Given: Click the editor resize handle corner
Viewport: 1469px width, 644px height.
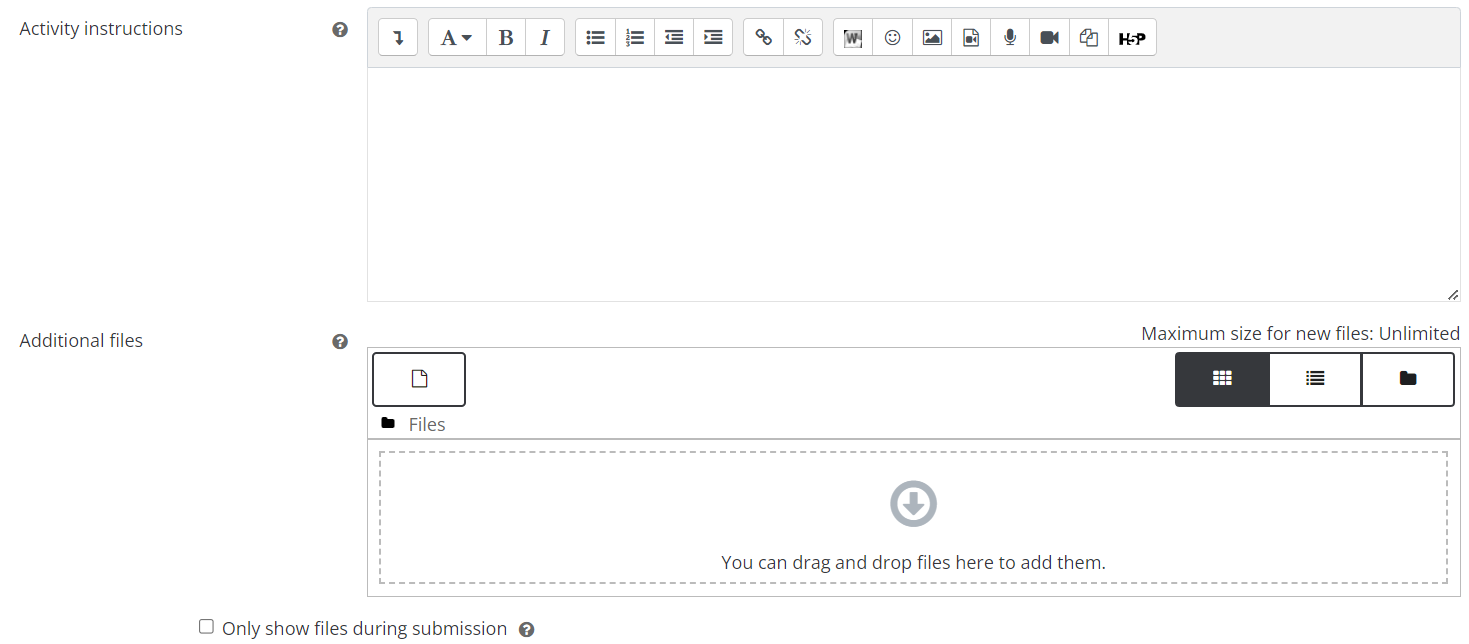Looking at the screenshot, I should coord(1452,294).
